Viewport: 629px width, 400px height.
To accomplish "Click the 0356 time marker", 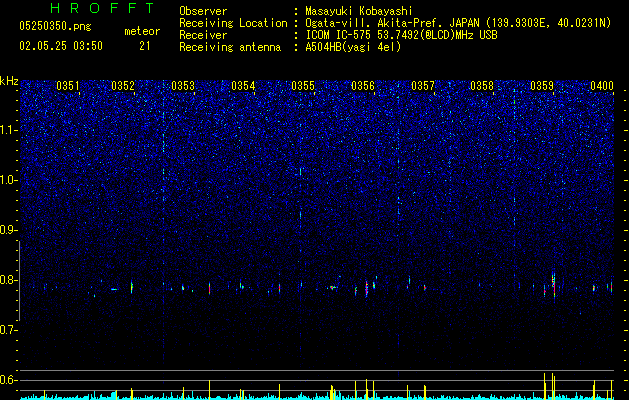I will pos(363,86).
